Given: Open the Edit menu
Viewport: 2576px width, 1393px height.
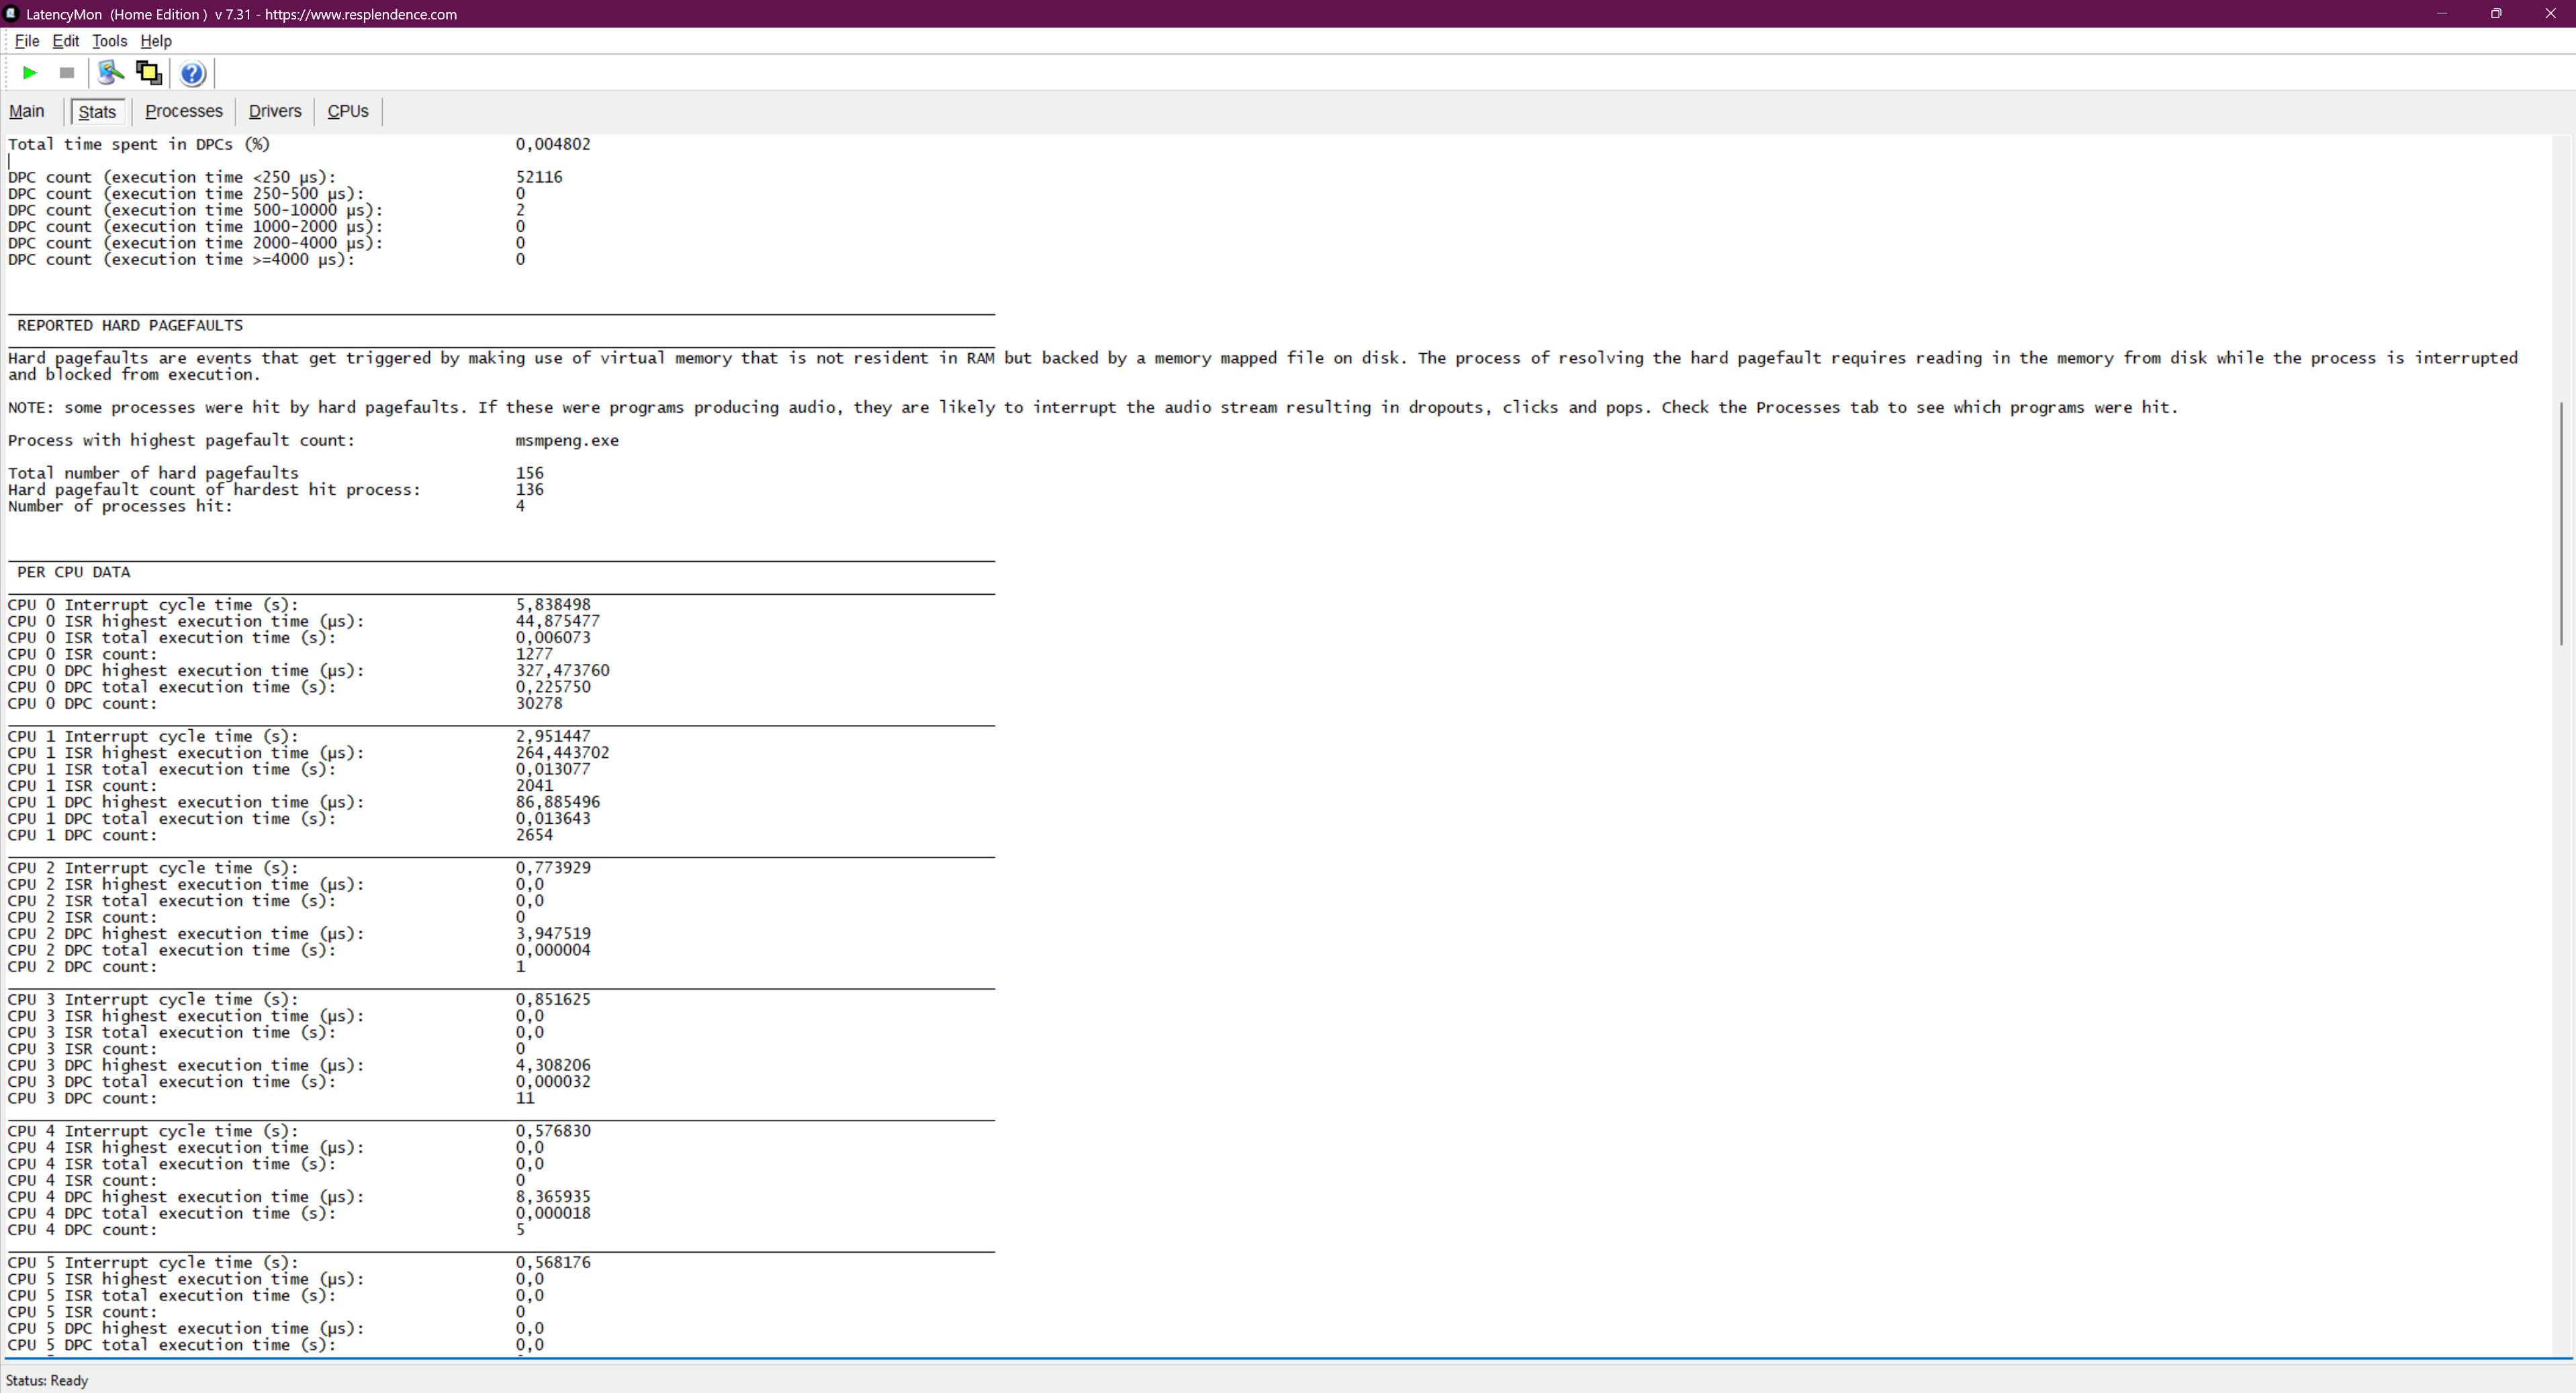Looking at the screenshot, I should pyautogui.click(x=66, y=41).
